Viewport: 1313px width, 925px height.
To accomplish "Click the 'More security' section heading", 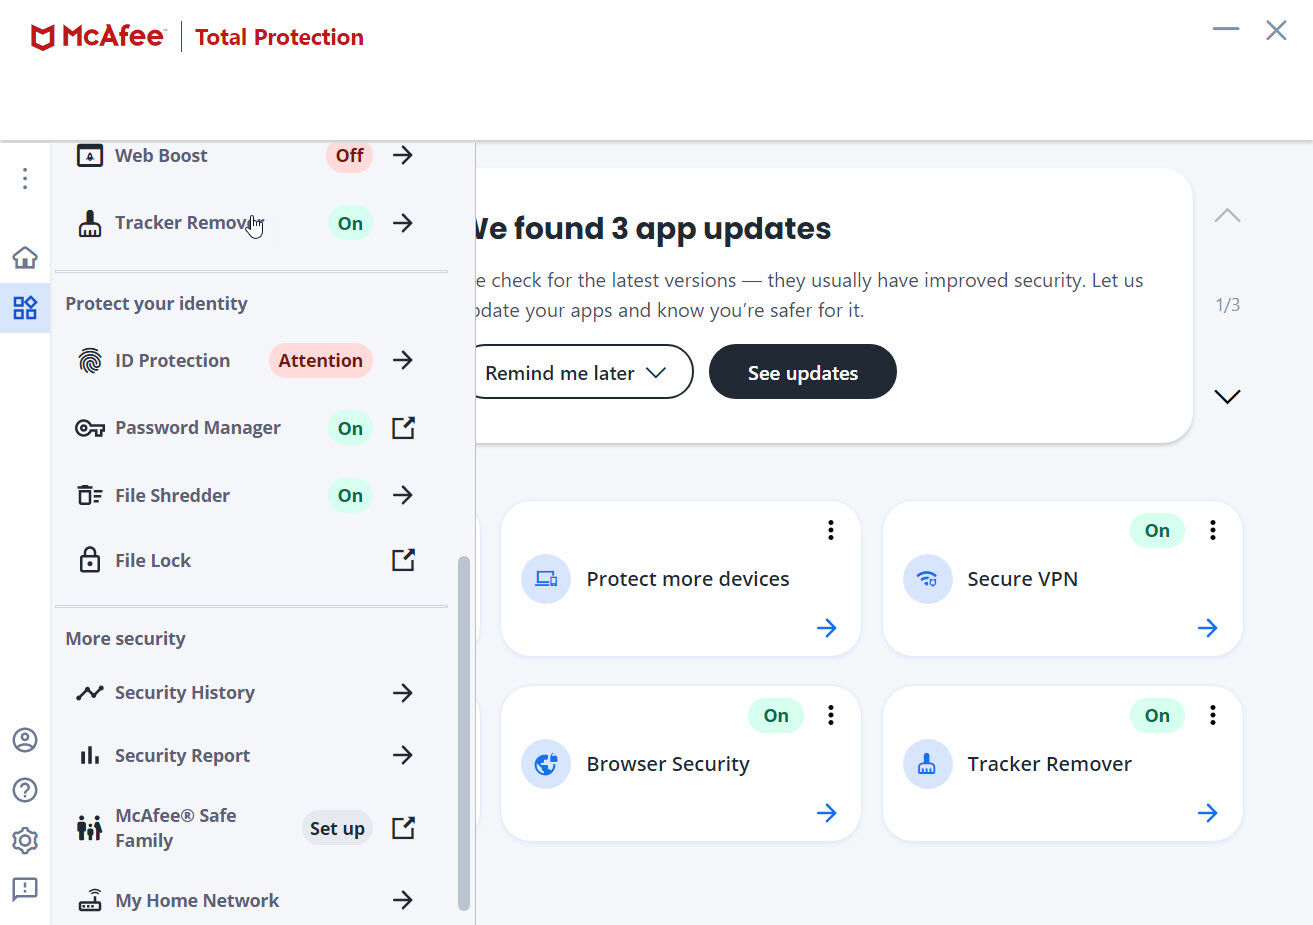I will (x=125, y=639).
